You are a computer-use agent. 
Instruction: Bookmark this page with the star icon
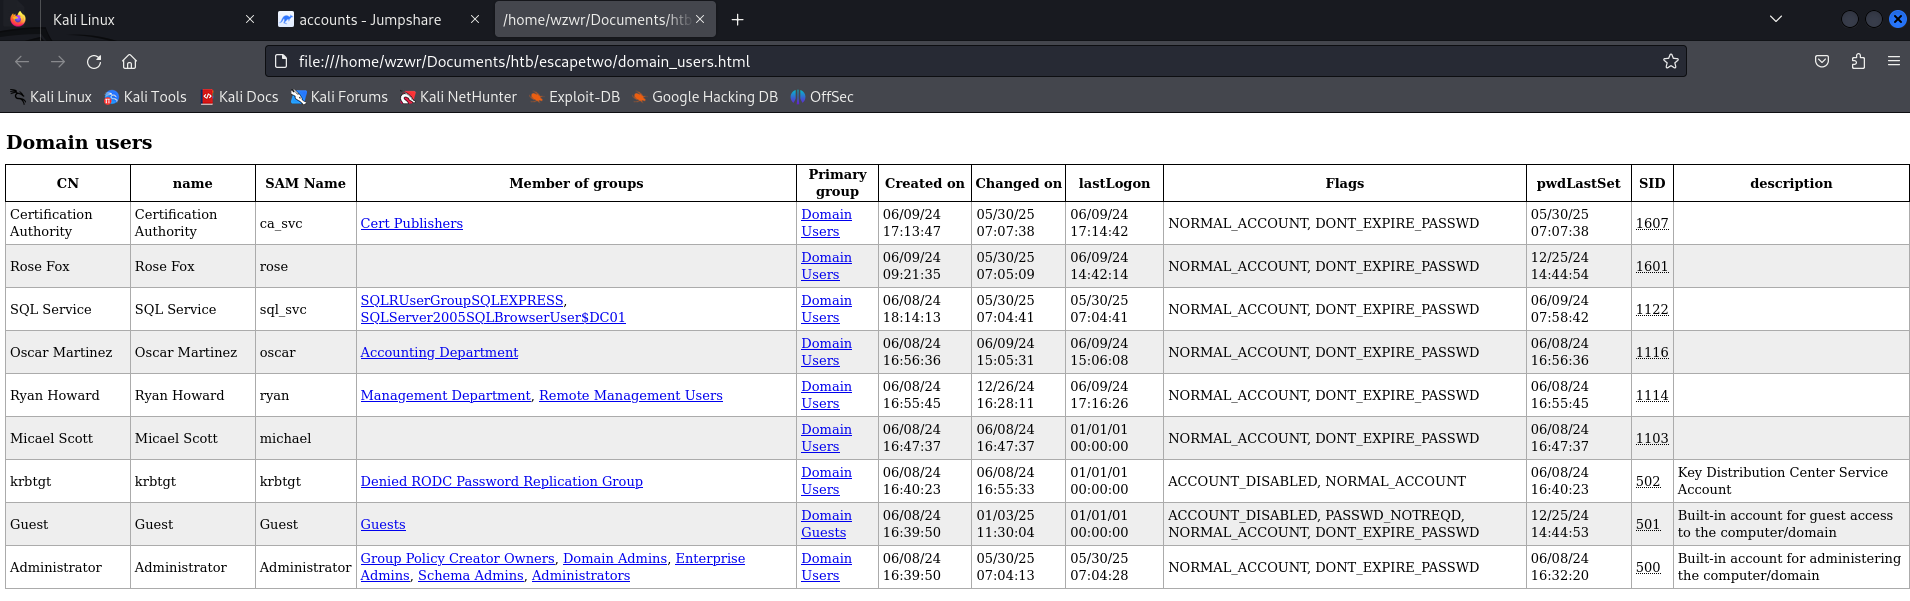coord(1670,62)
